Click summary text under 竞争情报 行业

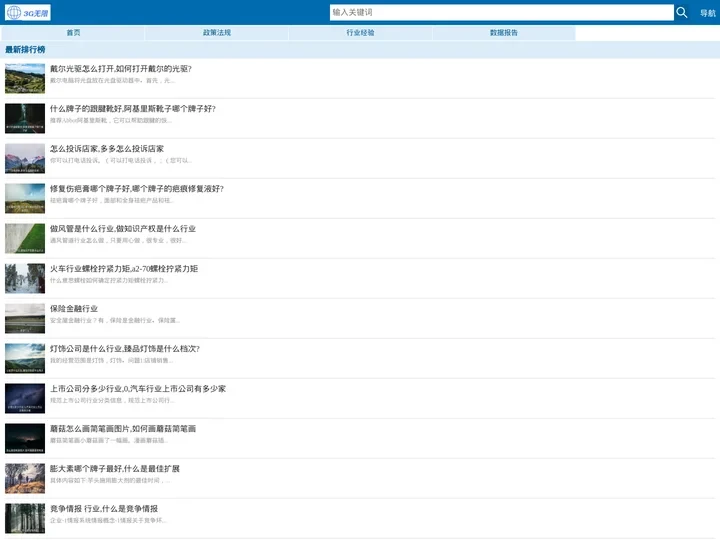pos(108,520)
